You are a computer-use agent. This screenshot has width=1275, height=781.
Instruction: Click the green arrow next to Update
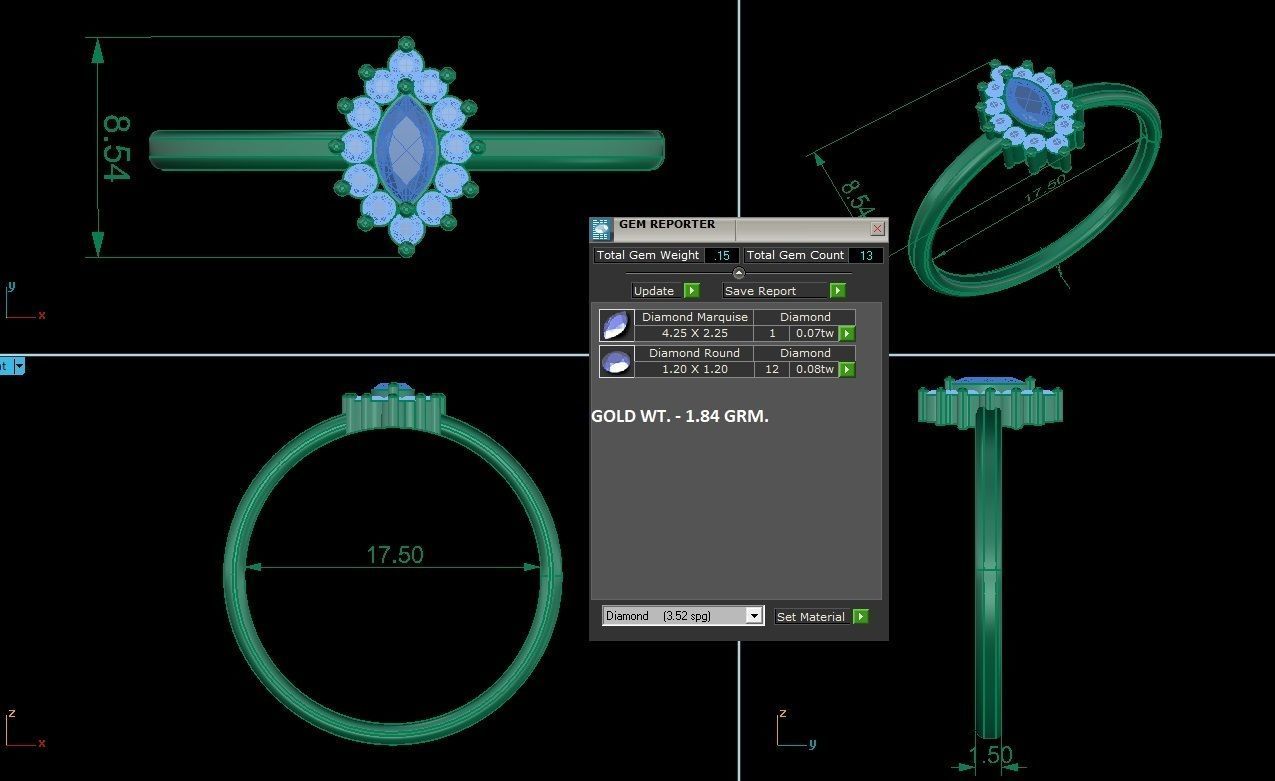pos(692,291)
